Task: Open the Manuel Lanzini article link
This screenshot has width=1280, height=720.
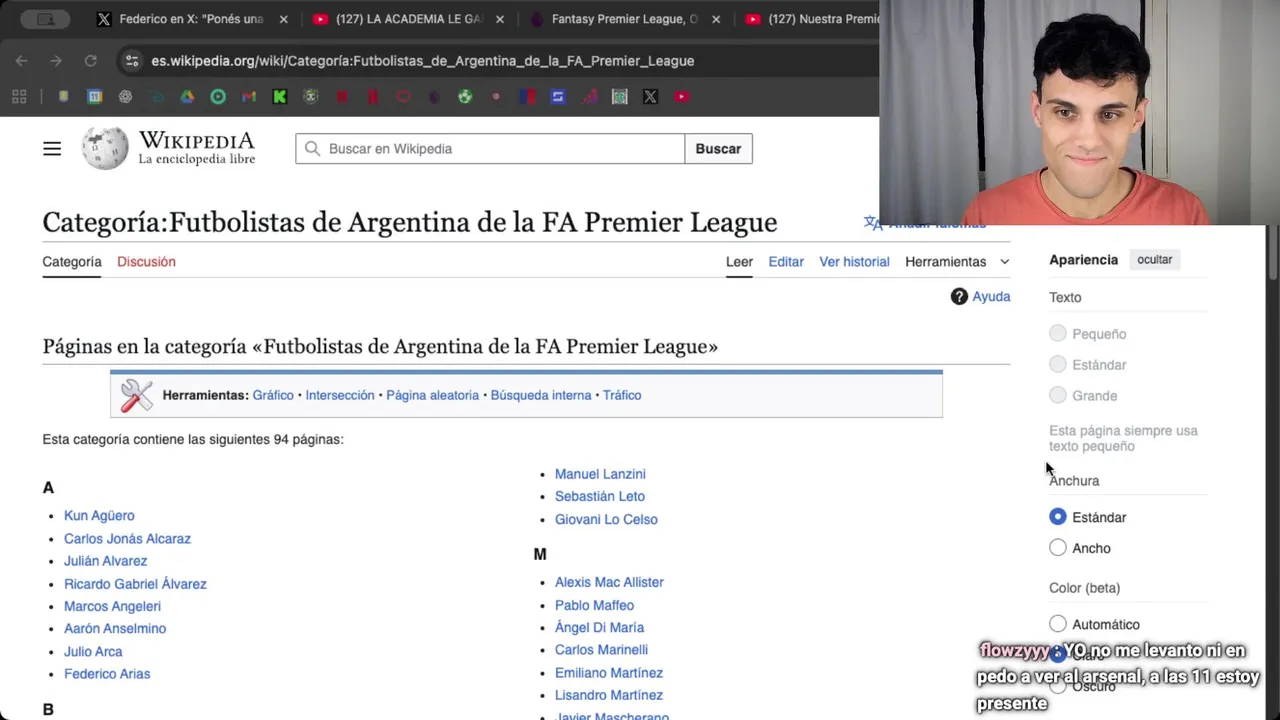Action: (600, 474)
